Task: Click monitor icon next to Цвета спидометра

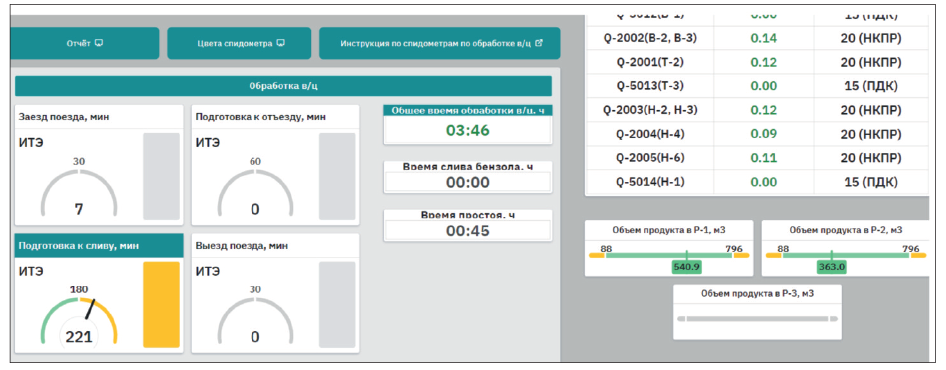Action: (x=281, y=43)
